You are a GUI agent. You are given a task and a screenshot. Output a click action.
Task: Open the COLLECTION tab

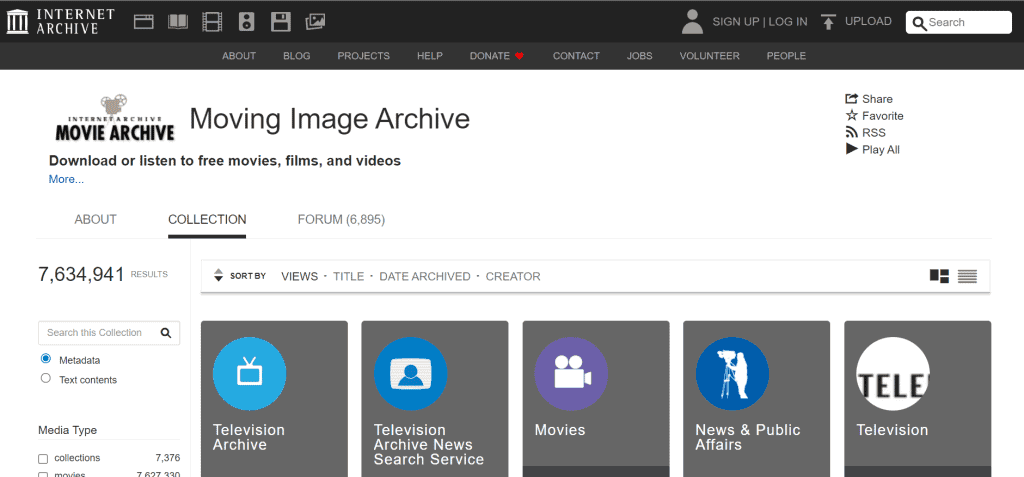[207, 220]
